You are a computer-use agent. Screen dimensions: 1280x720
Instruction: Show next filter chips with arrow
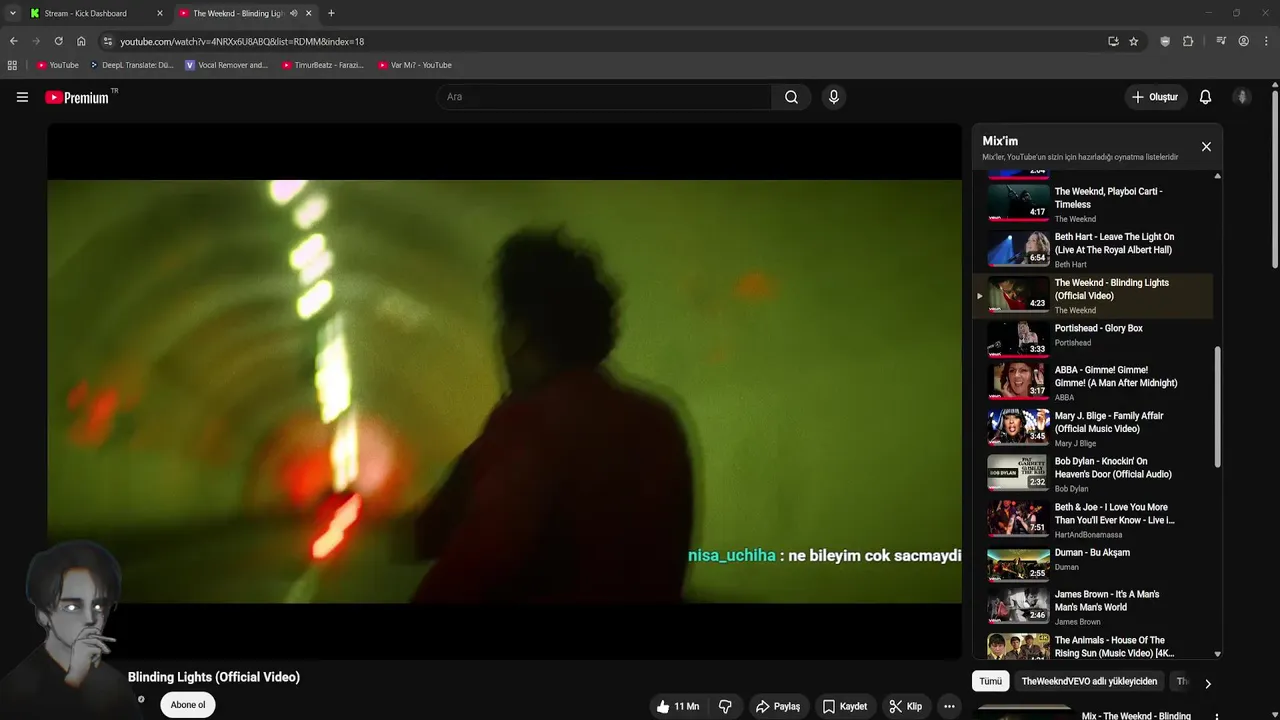click(x=1207, y=684)
